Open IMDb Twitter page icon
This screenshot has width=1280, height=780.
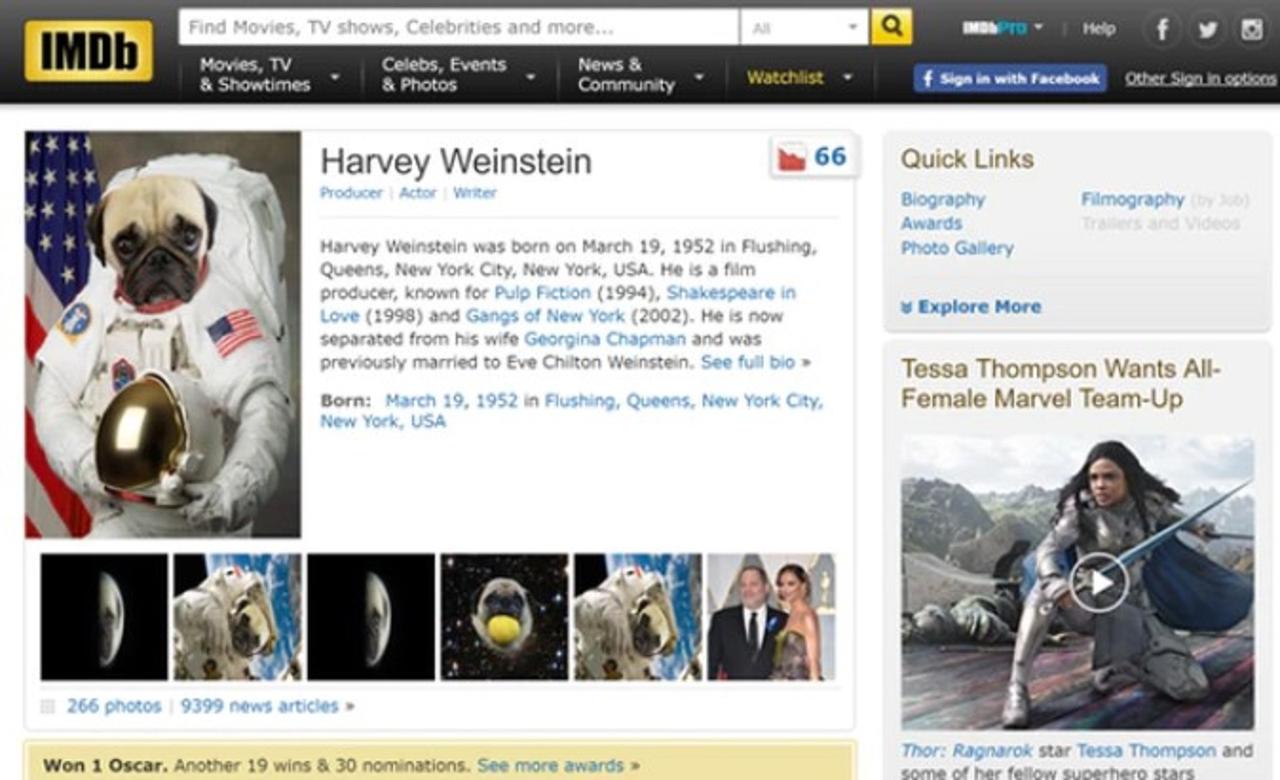point(1207,29)
